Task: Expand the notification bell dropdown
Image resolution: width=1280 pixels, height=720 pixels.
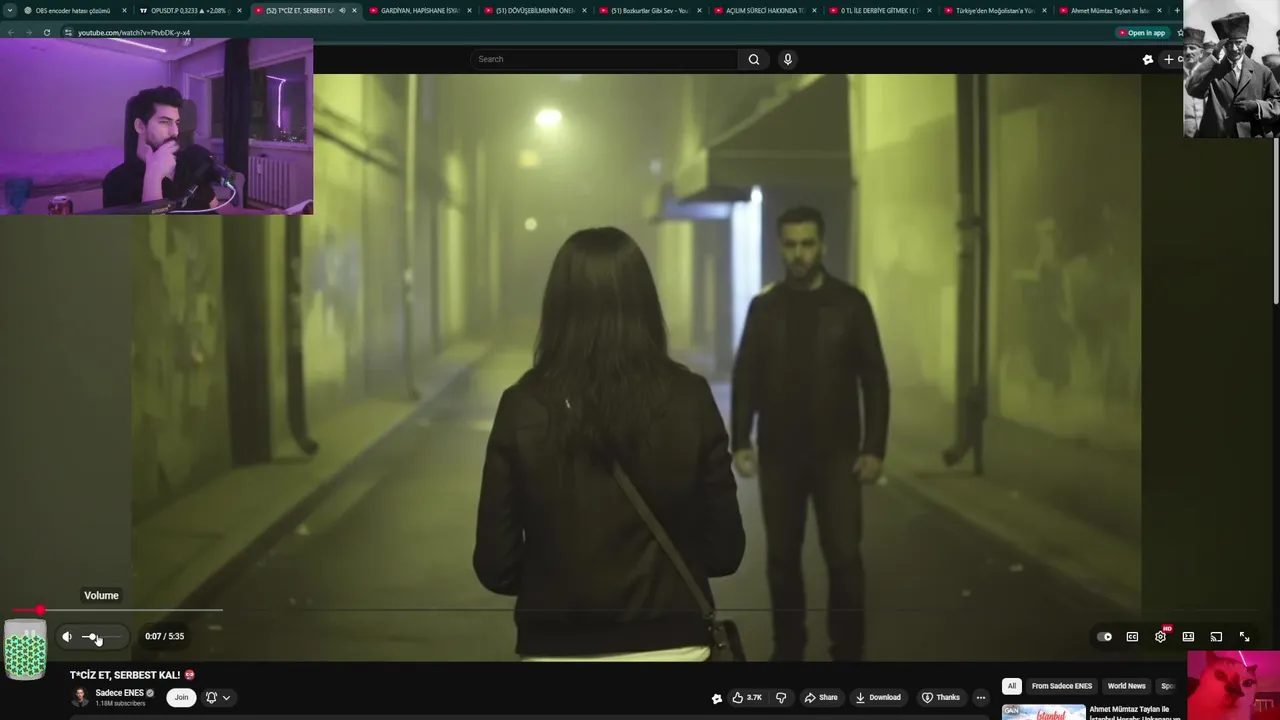Action: click(x=218, y=697)
